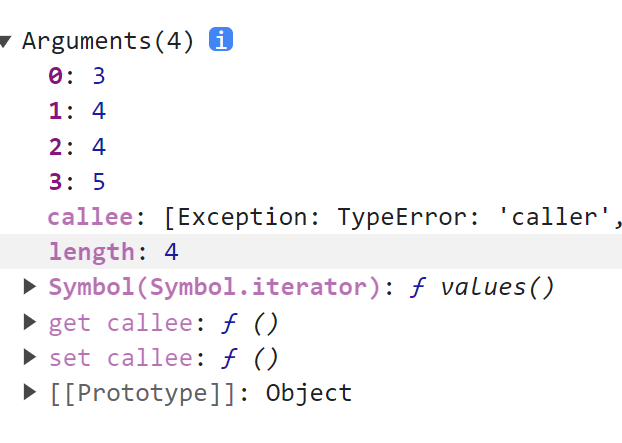
Task: Expand the set callee function
Action: (x=30, y=357)
